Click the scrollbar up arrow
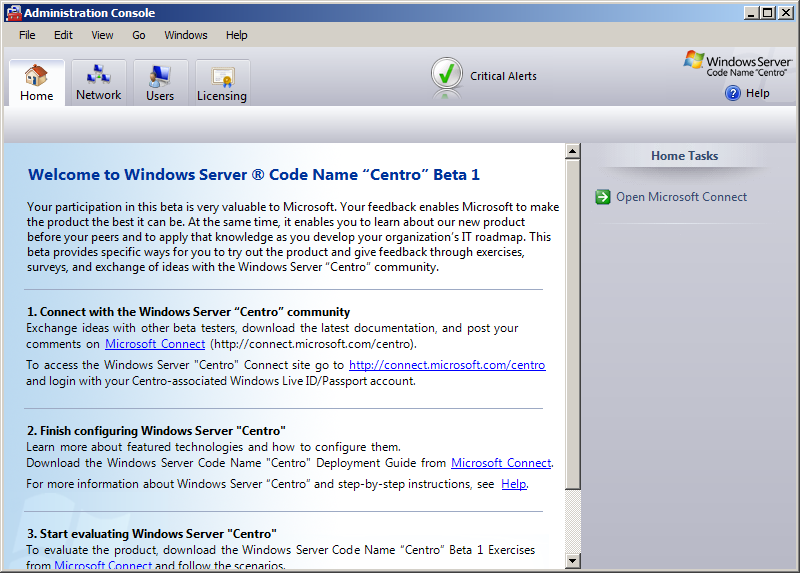This screenshot has width=800, height=574. point(573,151)
